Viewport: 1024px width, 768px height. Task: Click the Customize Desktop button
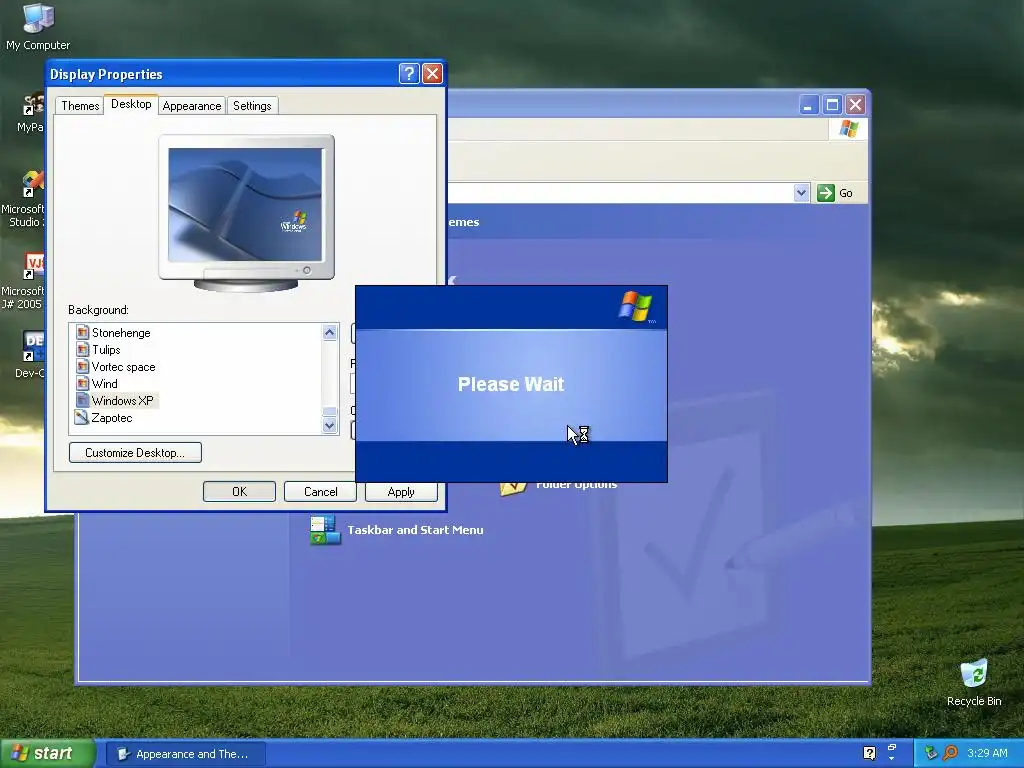point(135,453)
